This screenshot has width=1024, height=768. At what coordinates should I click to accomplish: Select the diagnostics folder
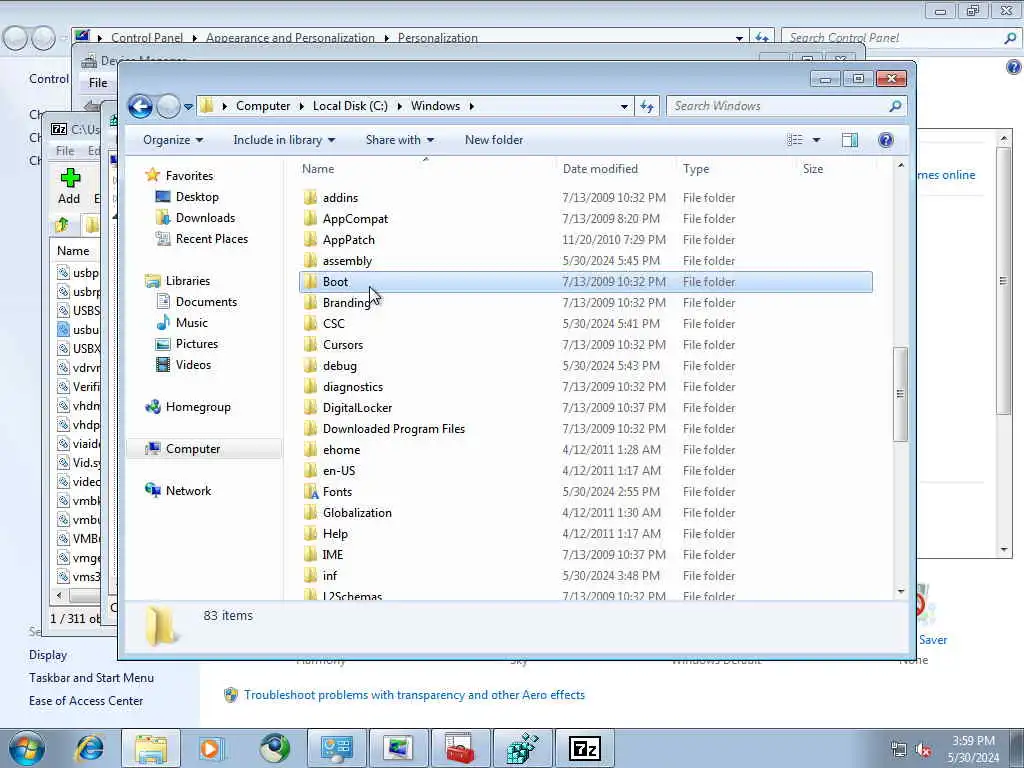tap(353, 387)
